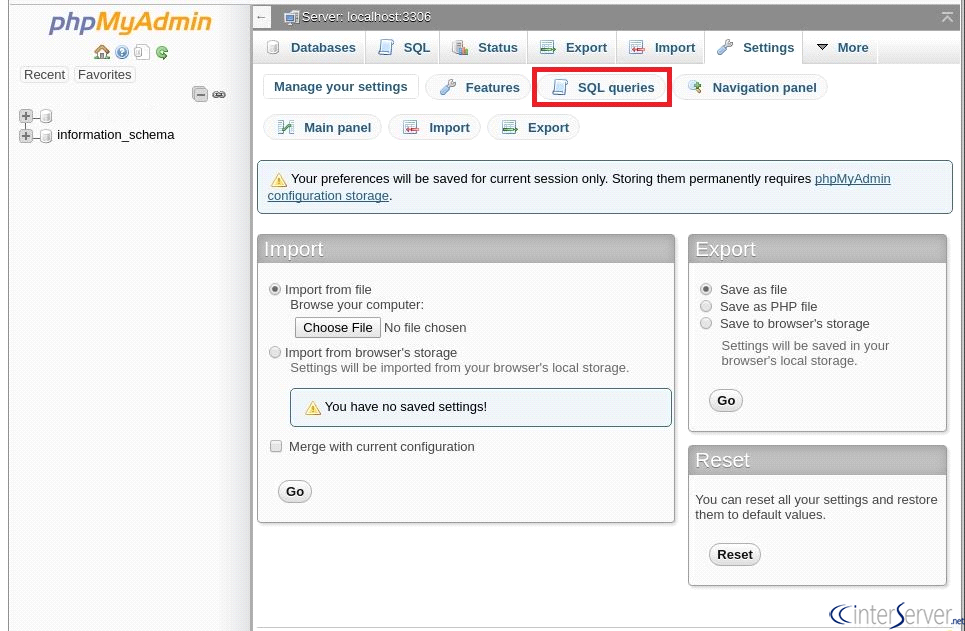Open the More dropdown menu
Screen dimensions: 965x631
[842, 47]
